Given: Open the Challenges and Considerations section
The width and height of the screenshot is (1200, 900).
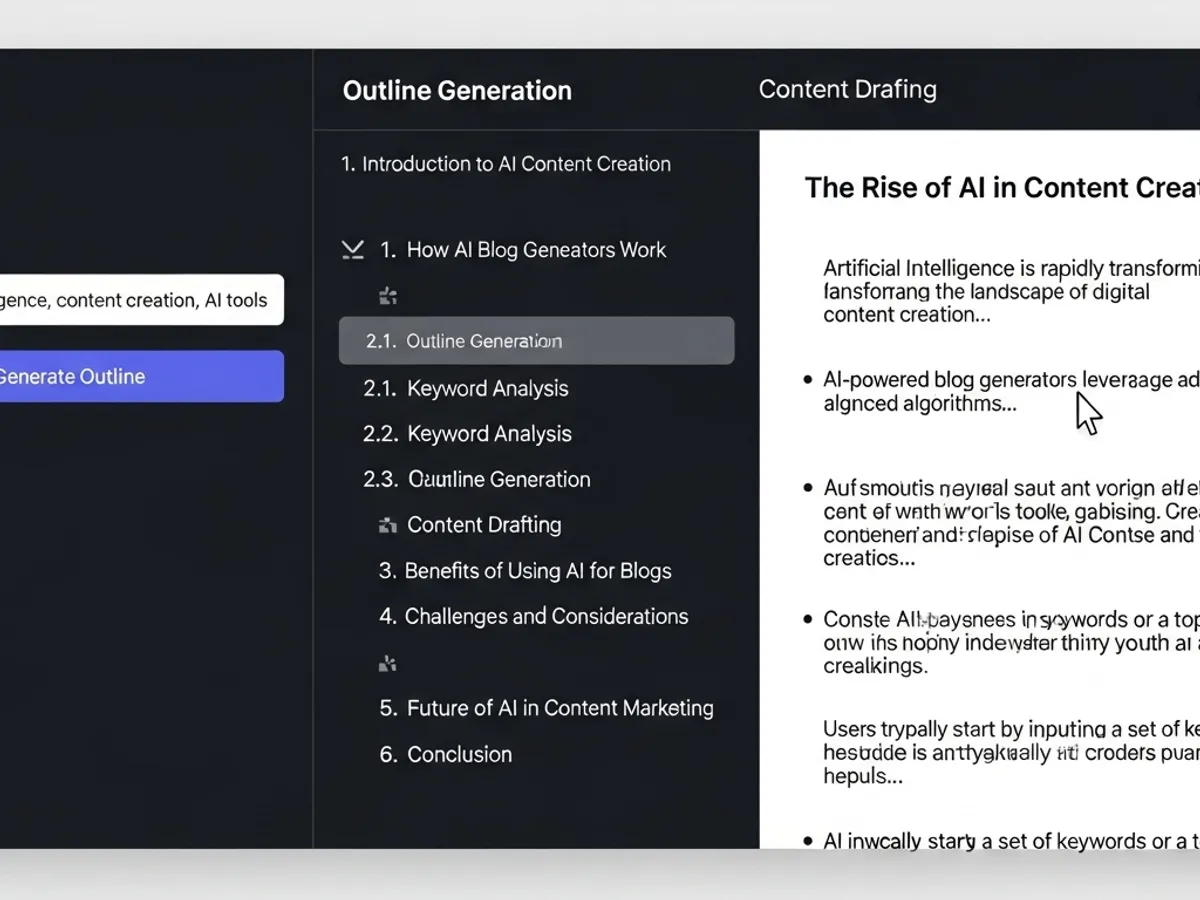Looking at the screenshot, I should [x=545, y=616].
